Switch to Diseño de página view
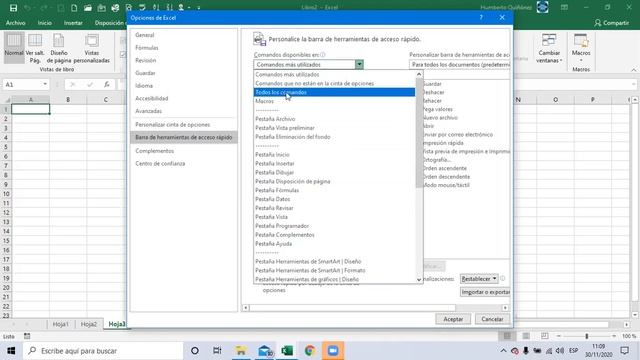This screenshot has width=640, height=360. 59,48
